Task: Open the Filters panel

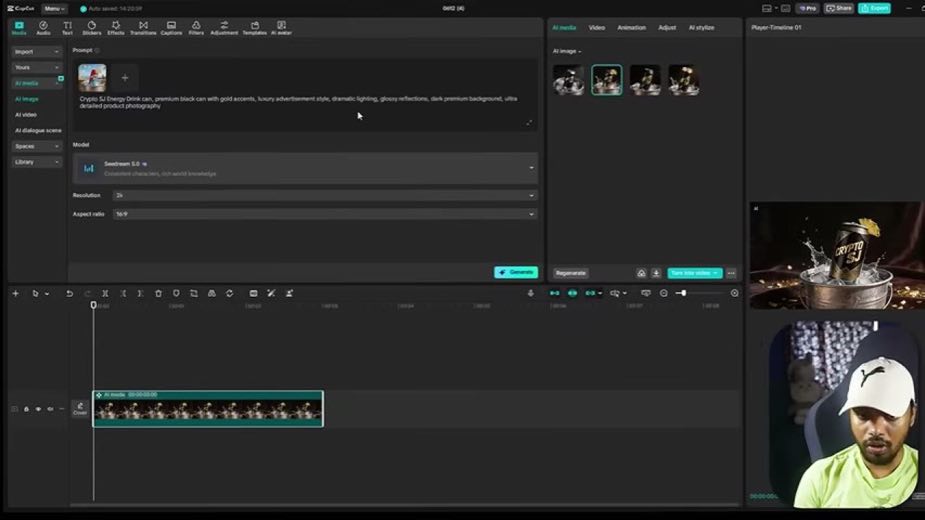Action: (x=196, y=28)
